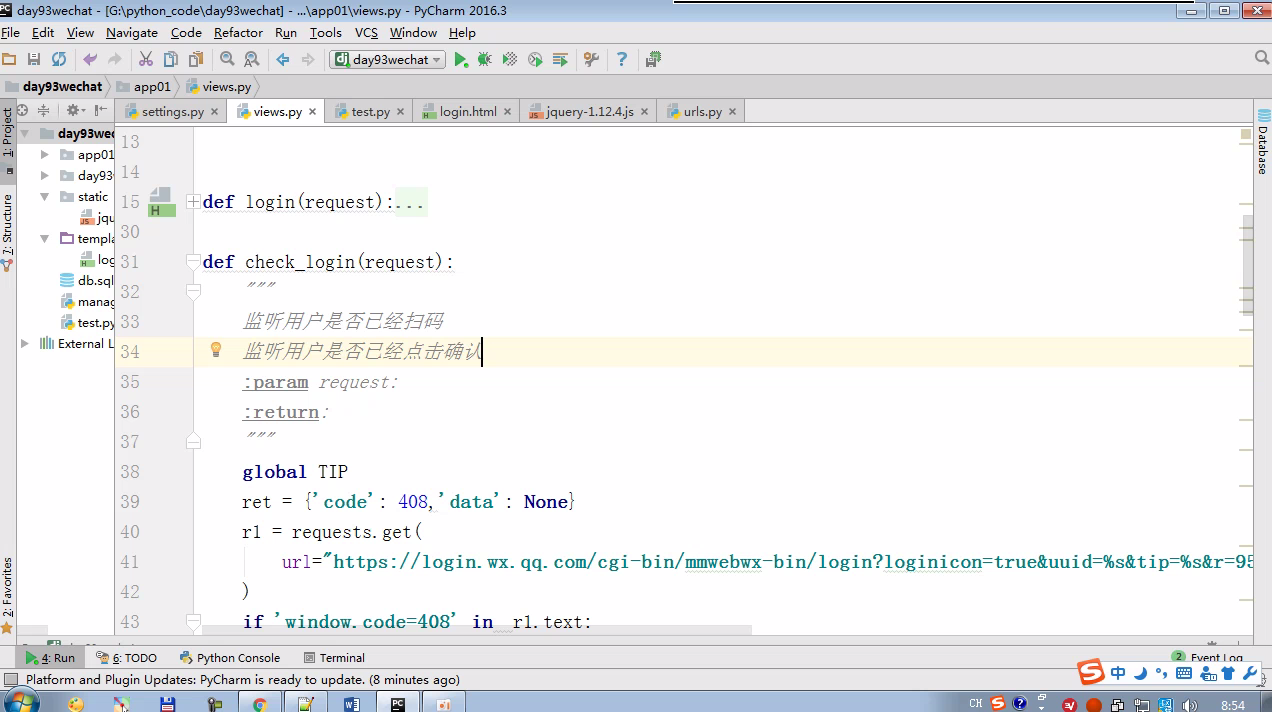Toggle tool window bars status icon
Viewport: 1272px width, 712px height.
pos(11,680)
